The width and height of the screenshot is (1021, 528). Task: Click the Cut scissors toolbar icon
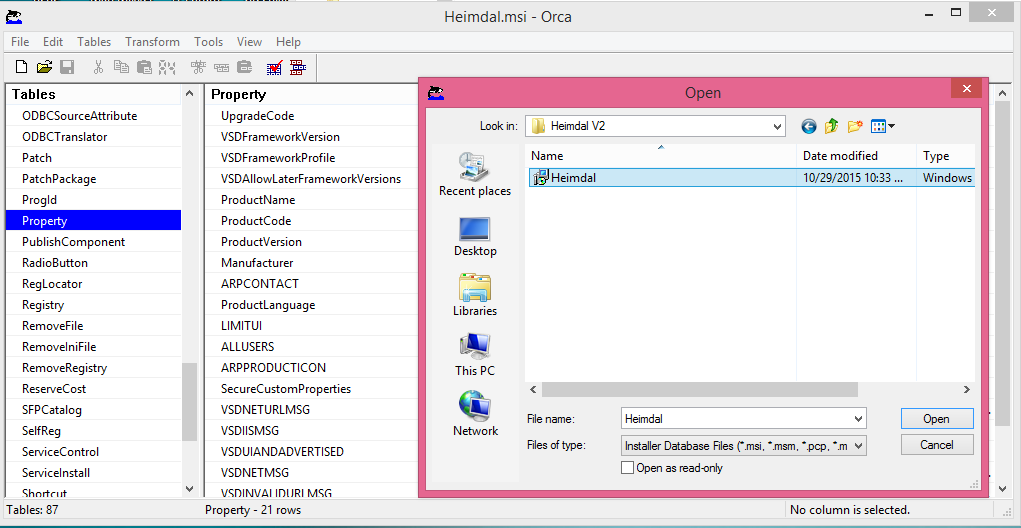click(98, 66)
